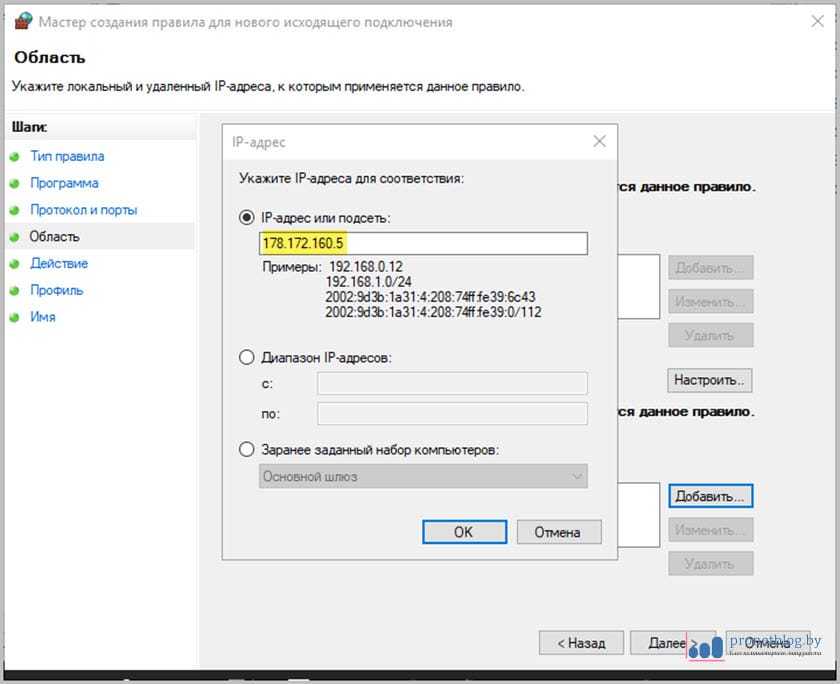Click the IP address field with 178.172.160.5
Image resolution: width=840 pixels, height=684 pixels.
pyautogui.click(x=423, y=244)
